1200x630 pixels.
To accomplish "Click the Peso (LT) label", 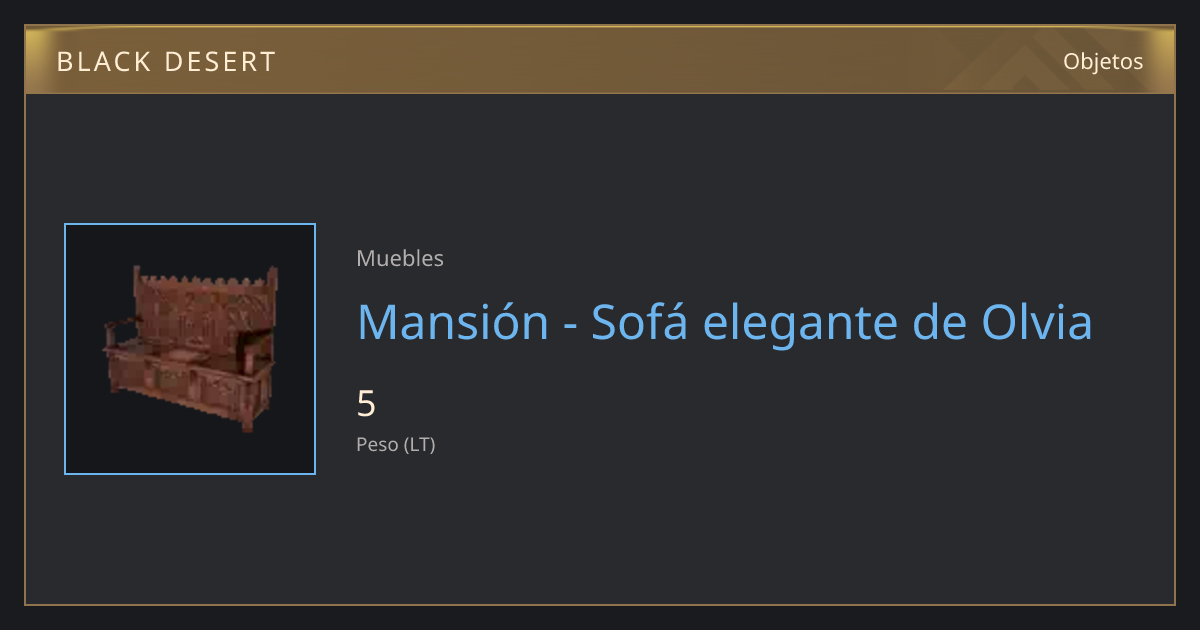I will [x=396, y=445].
